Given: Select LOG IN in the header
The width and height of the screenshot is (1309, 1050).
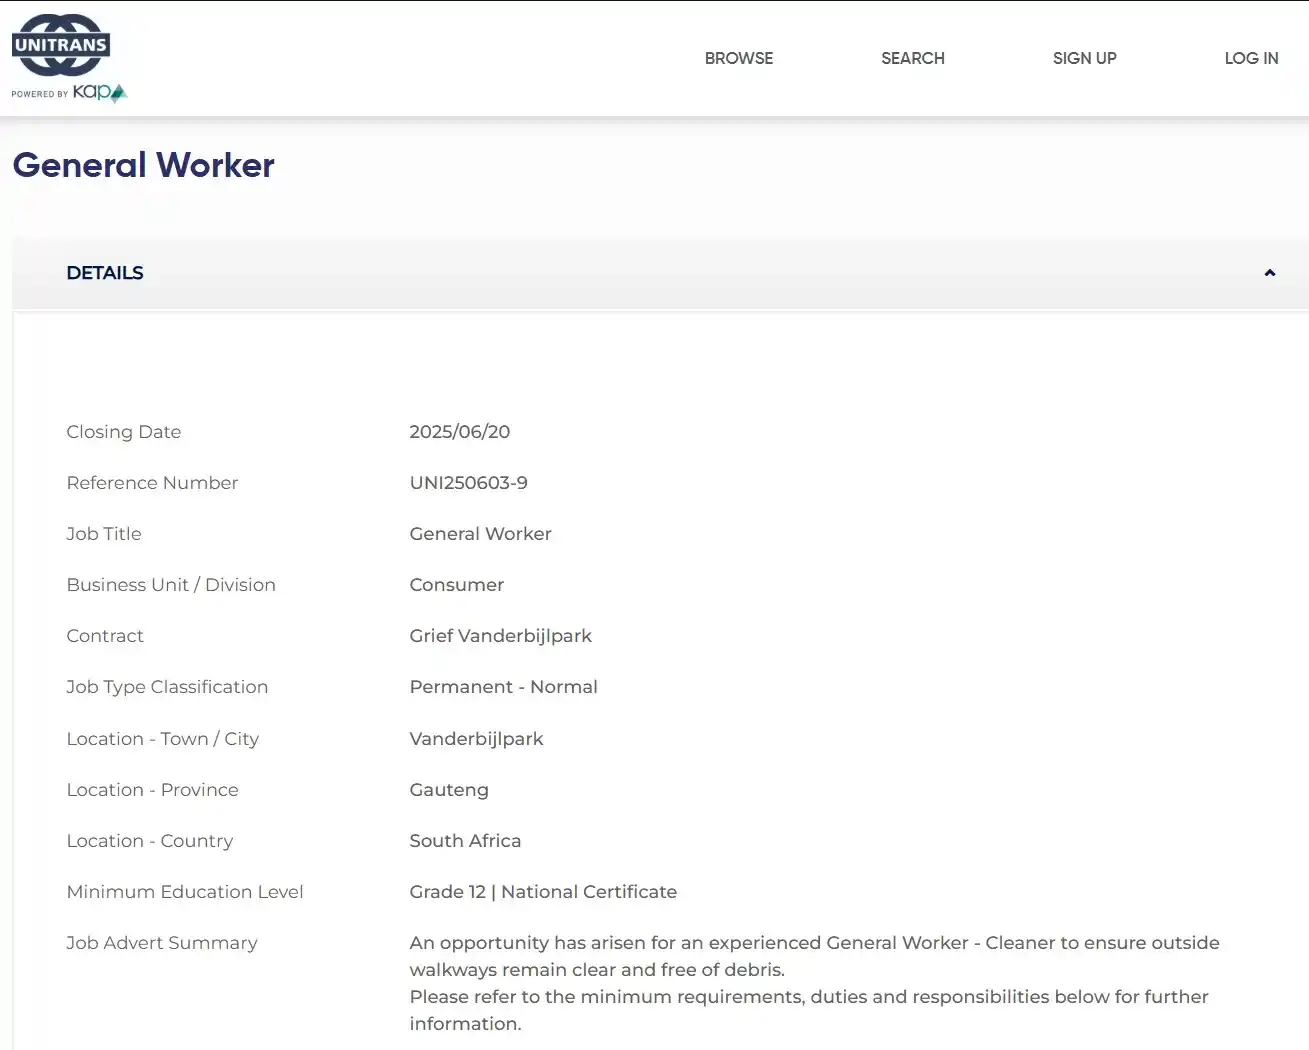Looking at the screenshot, I should pyautogui.click(x=1251, y=58).
